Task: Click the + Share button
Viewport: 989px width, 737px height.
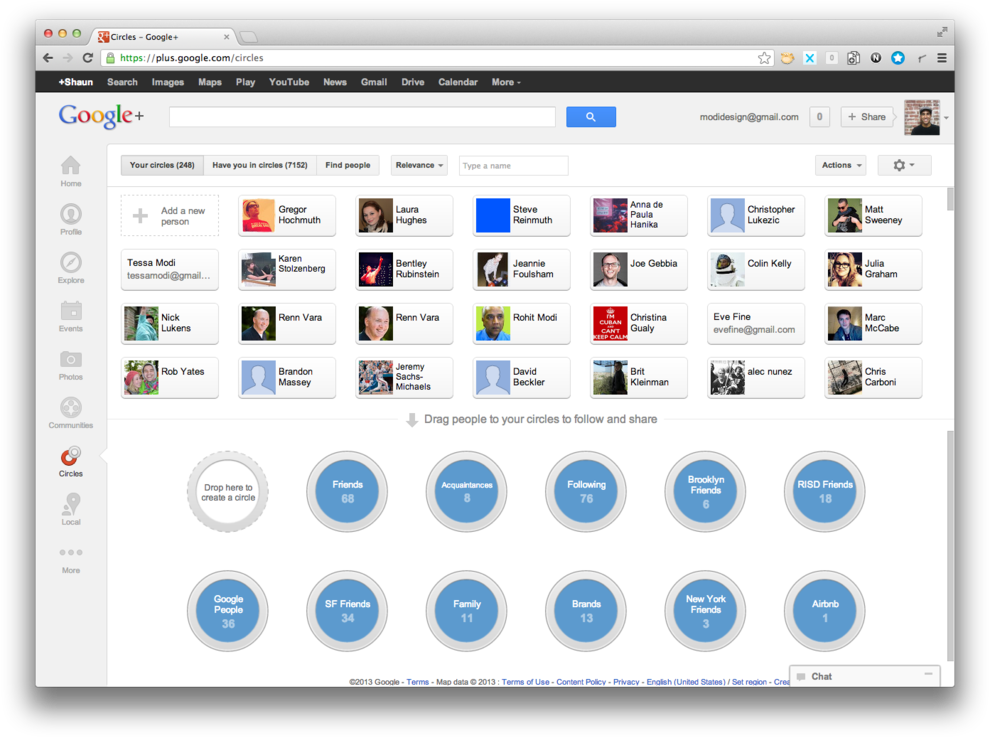Action: coord(867,117)
